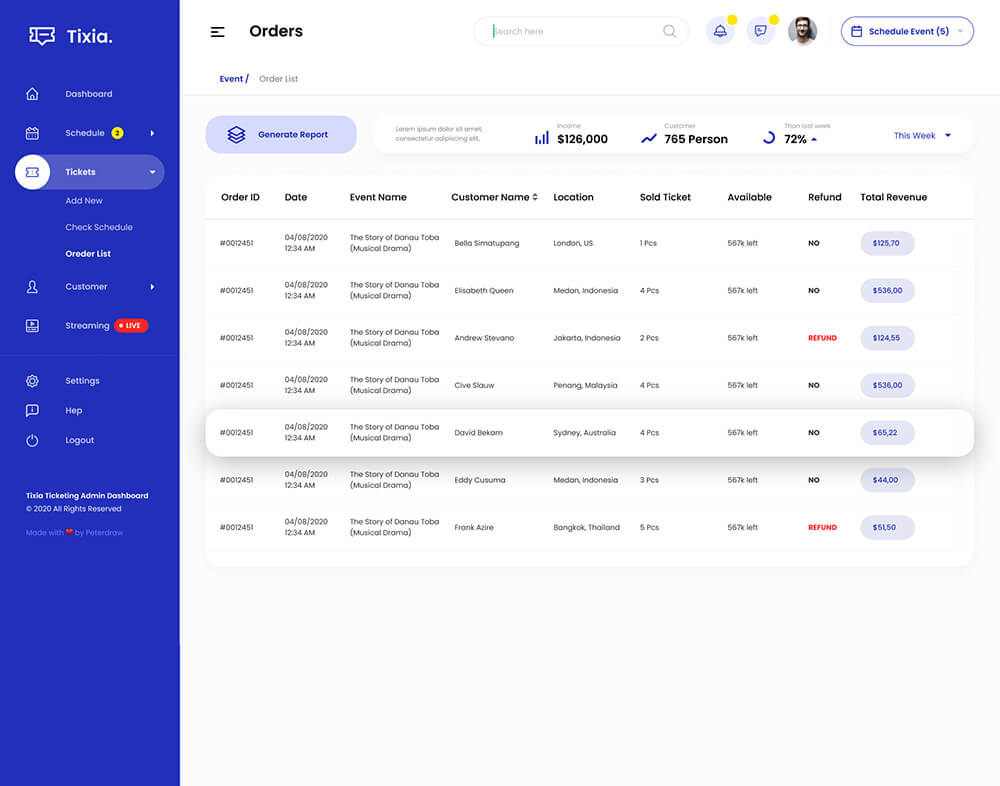Click the Streaming play icon in sidebar
This screenshot has width=1000, height=786.
[32, 325]
